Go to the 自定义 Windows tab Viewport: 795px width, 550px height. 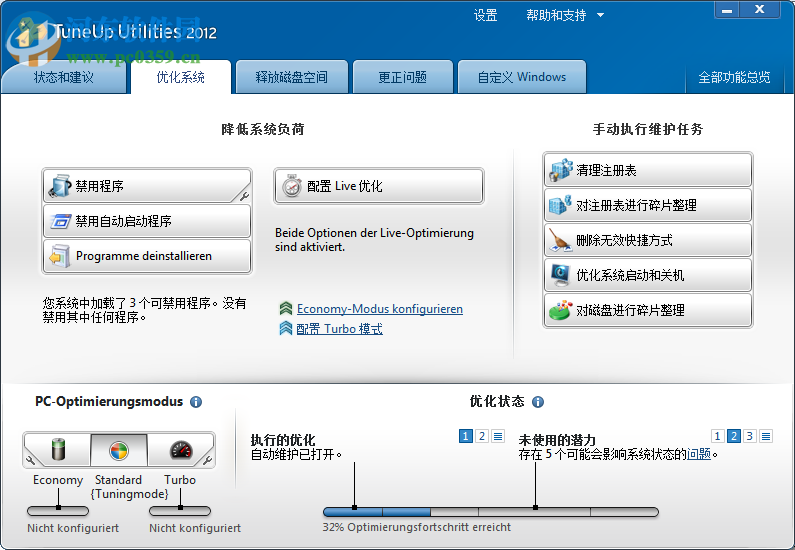point(522,77)
